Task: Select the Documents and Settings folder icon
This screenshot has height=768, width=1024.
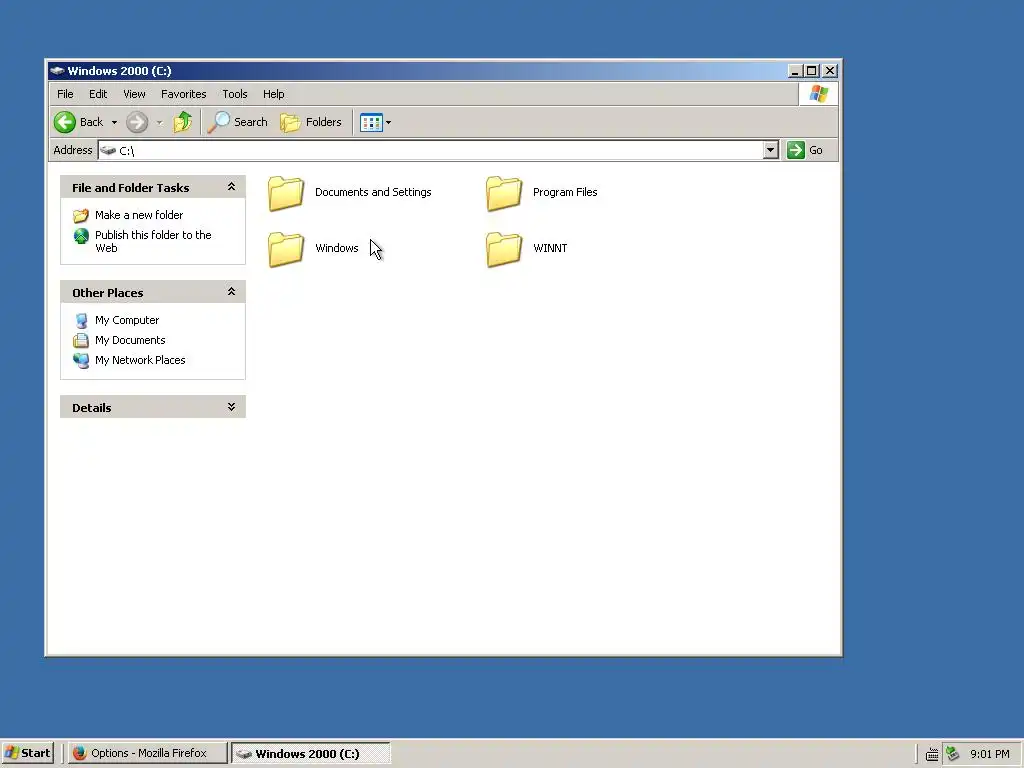Action: (x=286, y=193)
